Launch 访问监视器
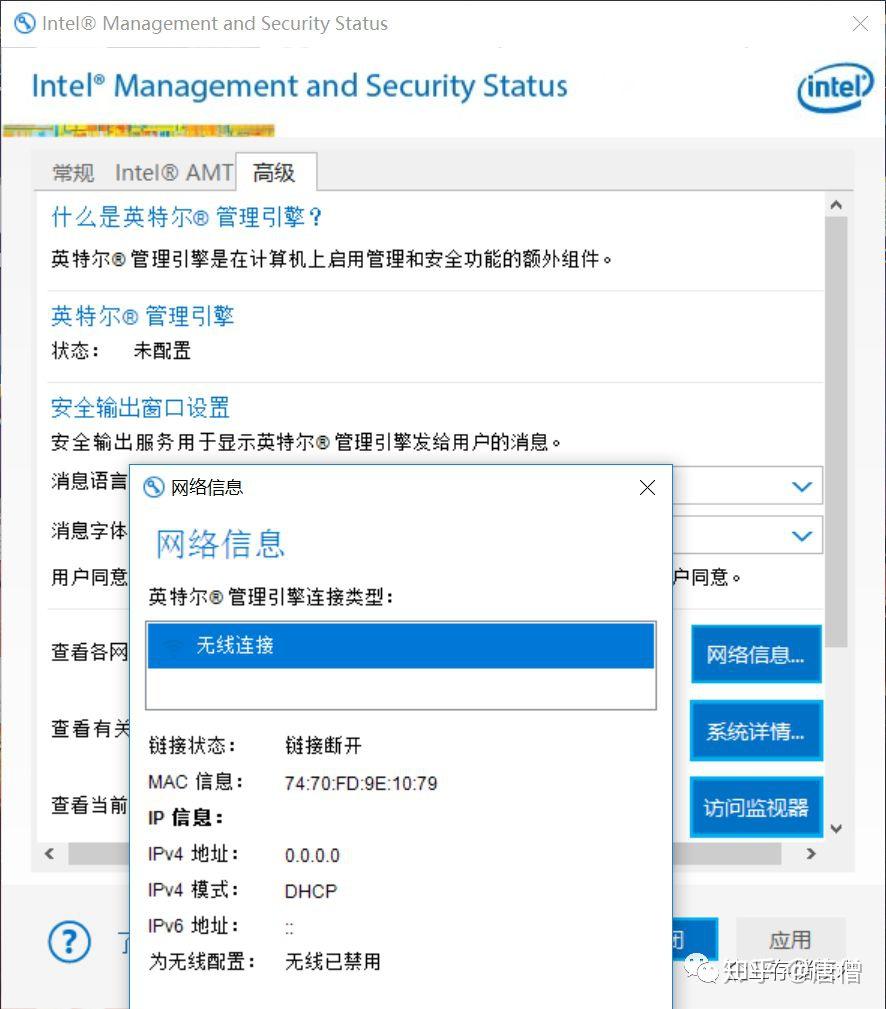 [x=755, y=807]
